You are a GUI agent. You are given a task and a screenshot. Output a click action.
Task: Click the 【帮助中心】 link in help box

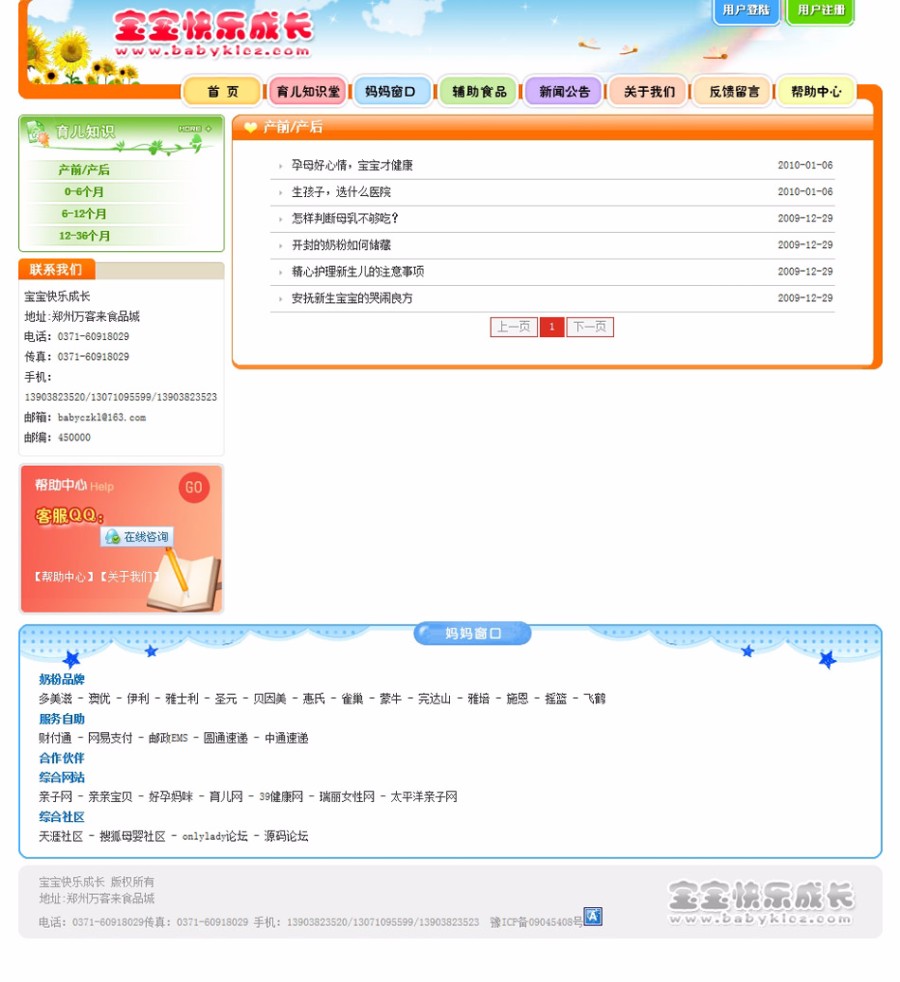(x=63, y=577)
